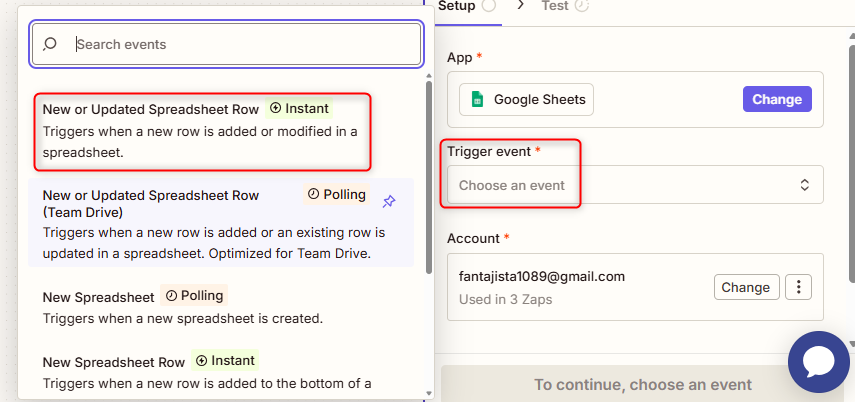Click the Test step status icon

click(x=582, y=6)
